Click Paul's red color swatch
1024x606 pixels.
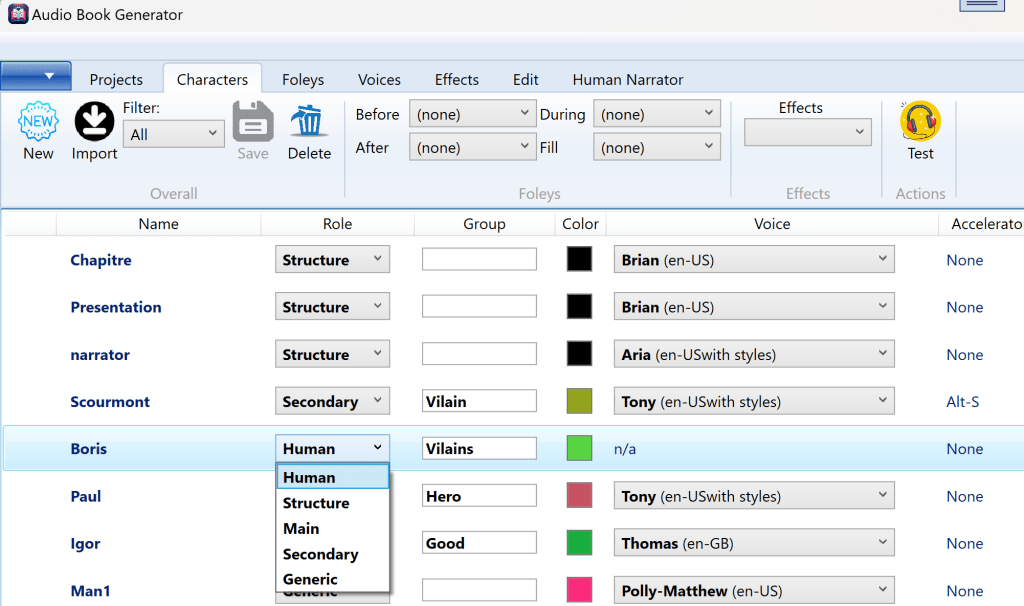click(x=580, y=496)
